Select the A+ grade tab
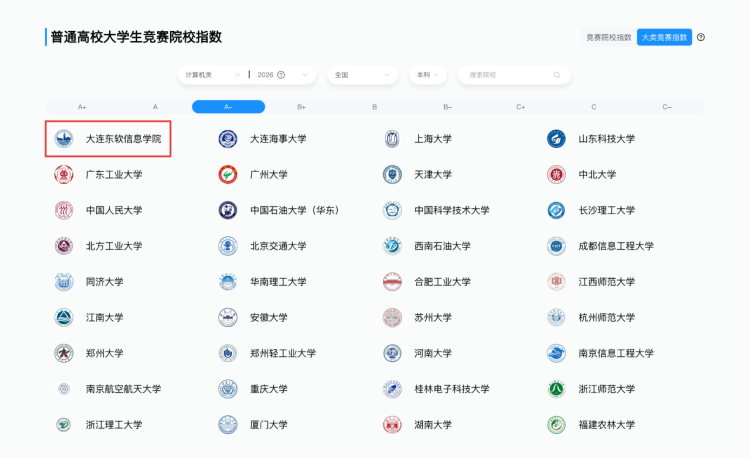Image resolution: width=750 pixels, height=458 pixels. [82, 107]
